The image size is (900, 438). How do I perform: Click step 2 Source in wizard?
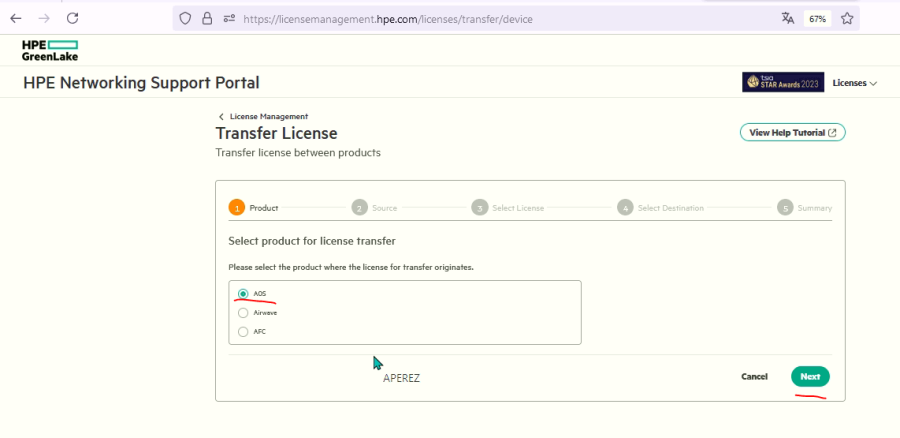click(x=360, y=208)
